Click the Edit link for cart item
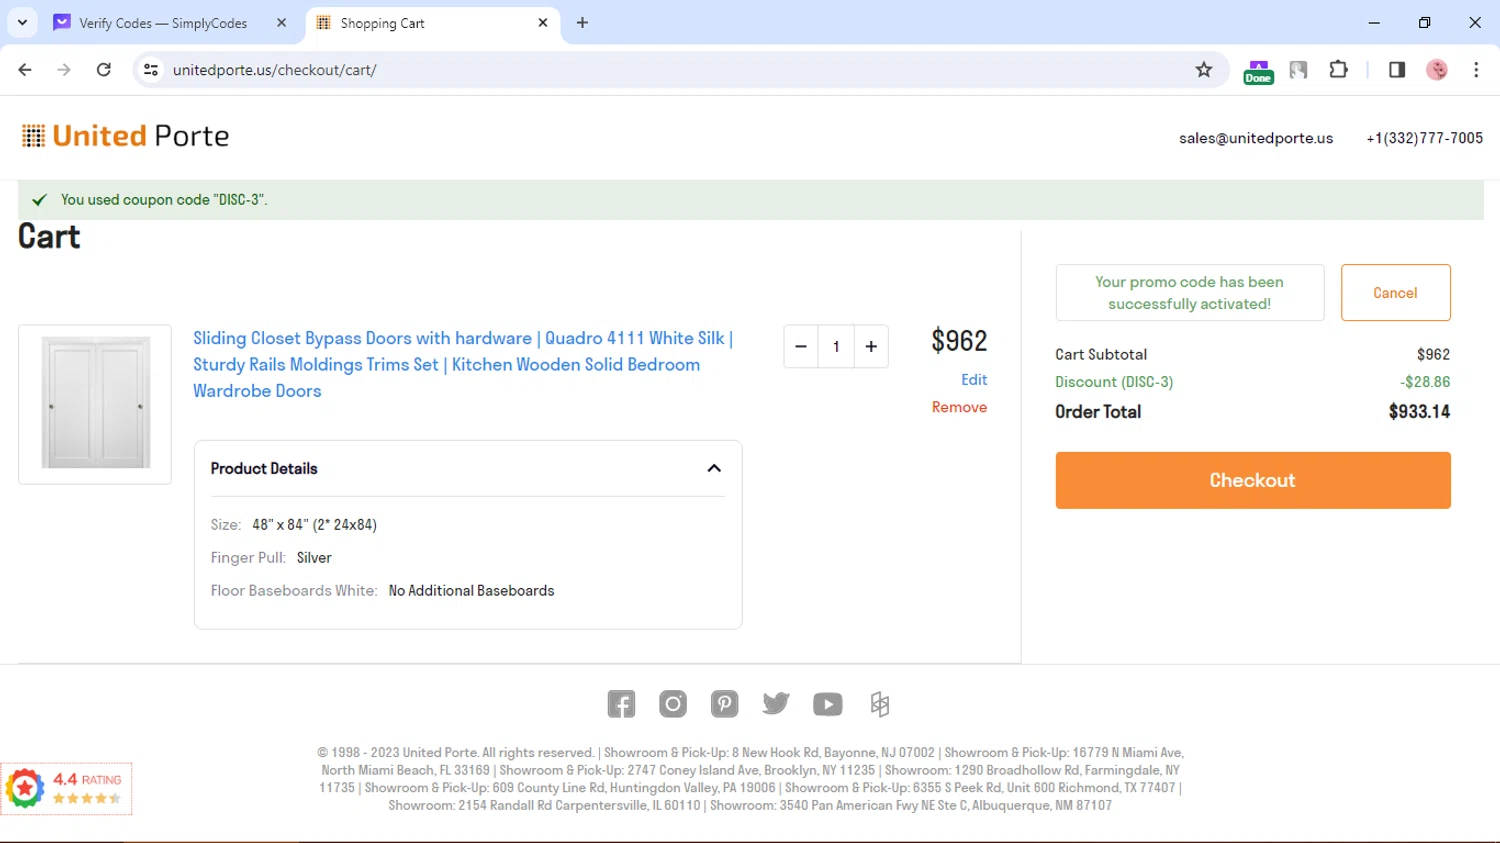Screen dimensions: 1500x843 (974, 380)
